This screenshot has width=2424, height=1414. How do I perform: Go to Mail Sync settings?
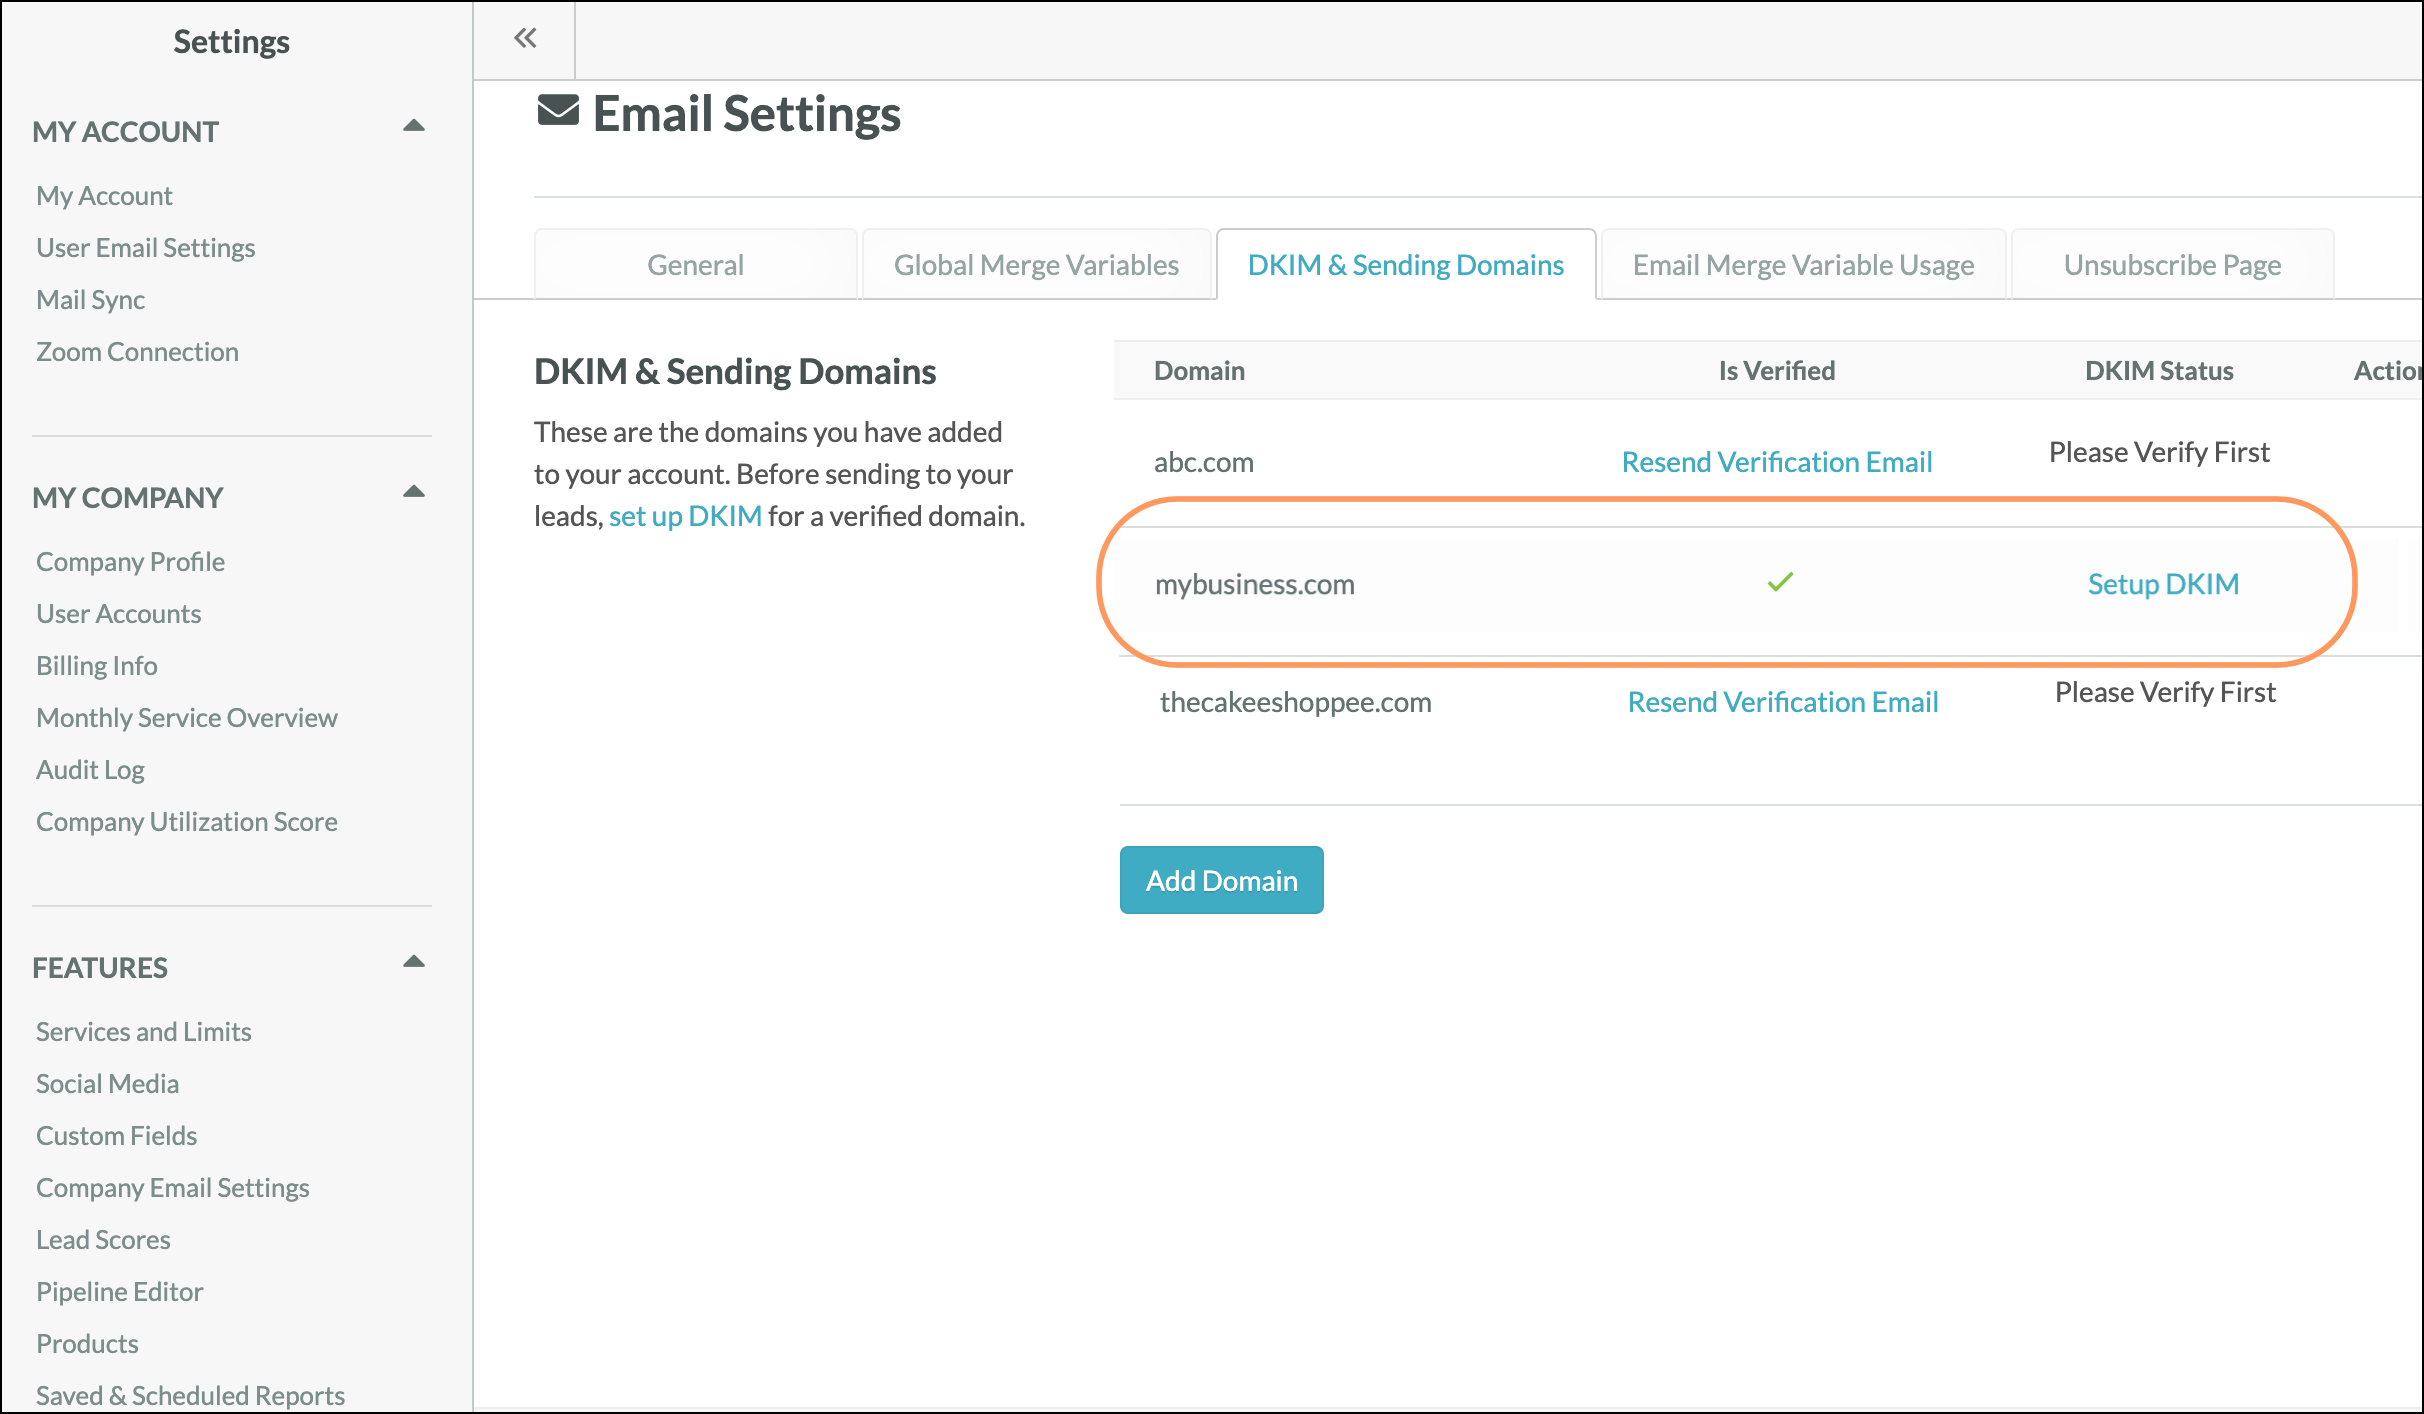coord(91,300)
